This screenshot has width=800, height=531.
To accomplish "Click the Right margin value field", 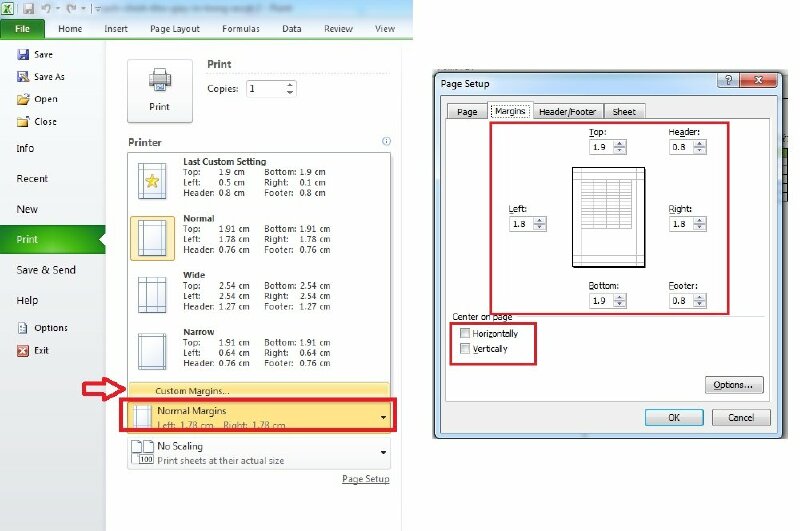I will tap(681, 224).
